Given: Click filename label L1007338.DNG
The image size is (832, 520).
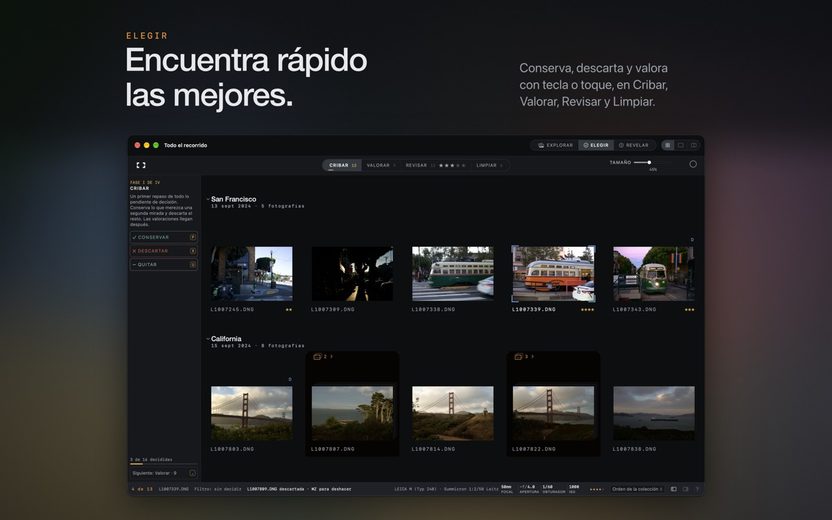Looking at the screenshot, I should tap(433, 309).
